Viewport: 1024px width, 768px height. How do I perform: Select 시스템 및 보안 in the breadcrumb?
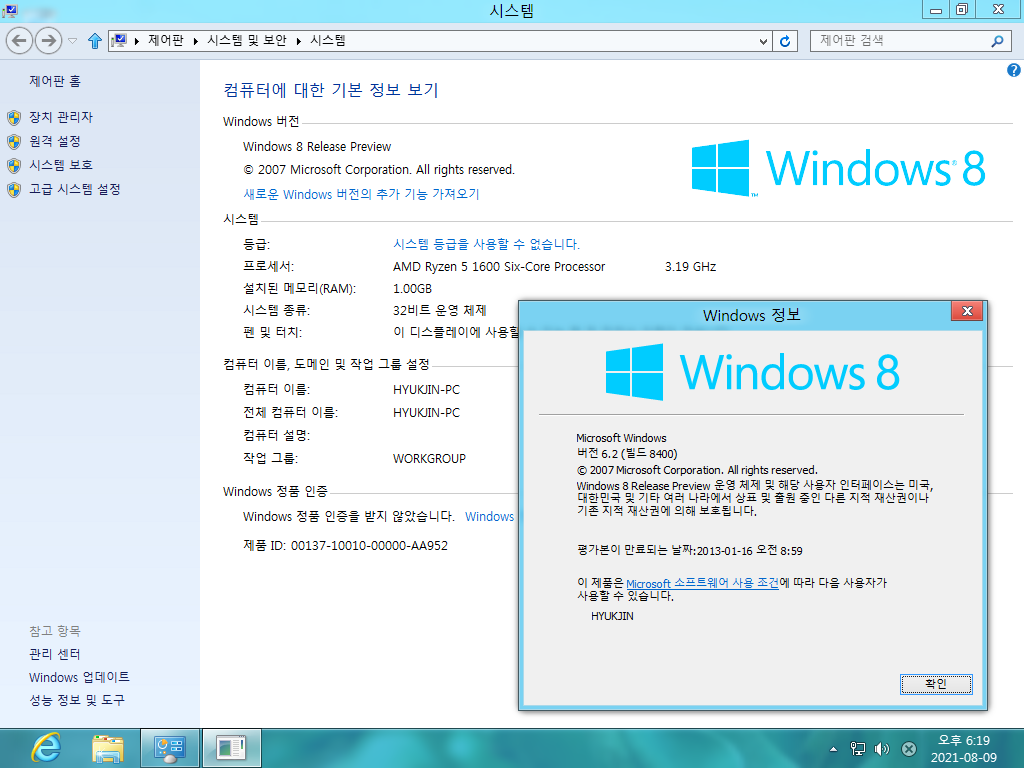247,40
